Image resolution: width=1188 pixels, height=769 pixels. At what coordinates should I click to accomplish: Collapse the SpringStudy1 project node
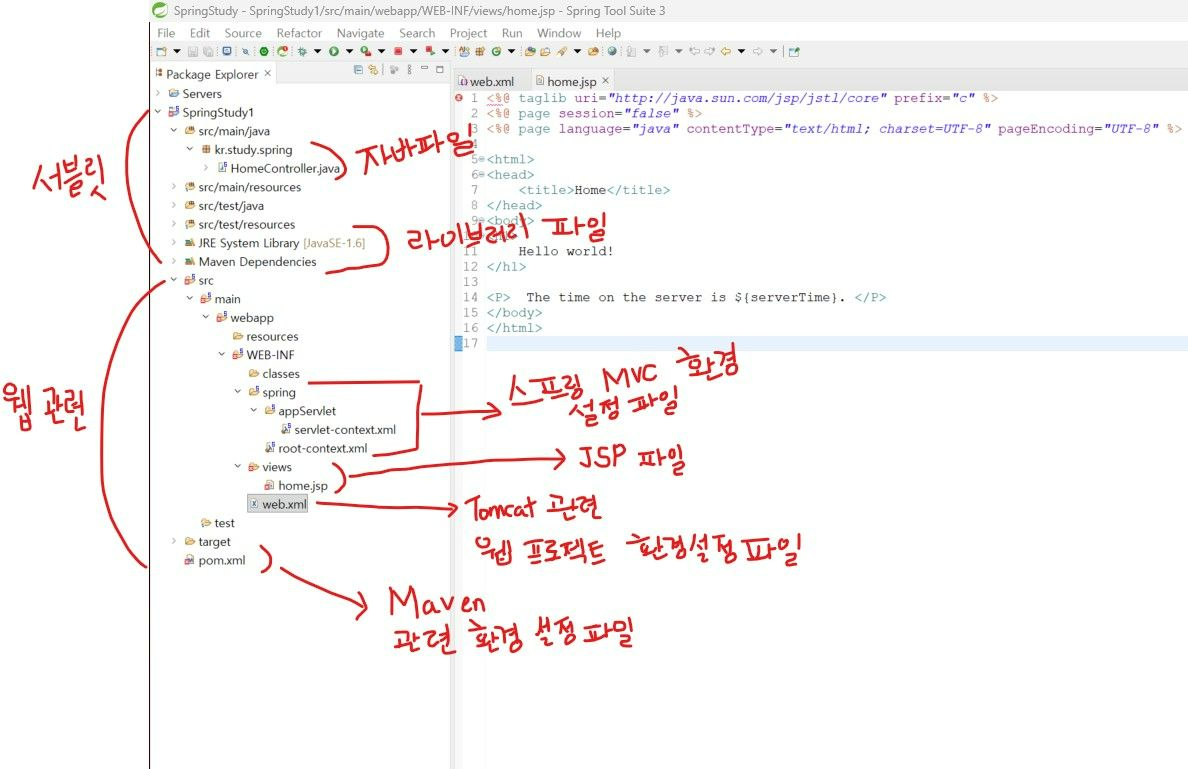coord(158,111)
